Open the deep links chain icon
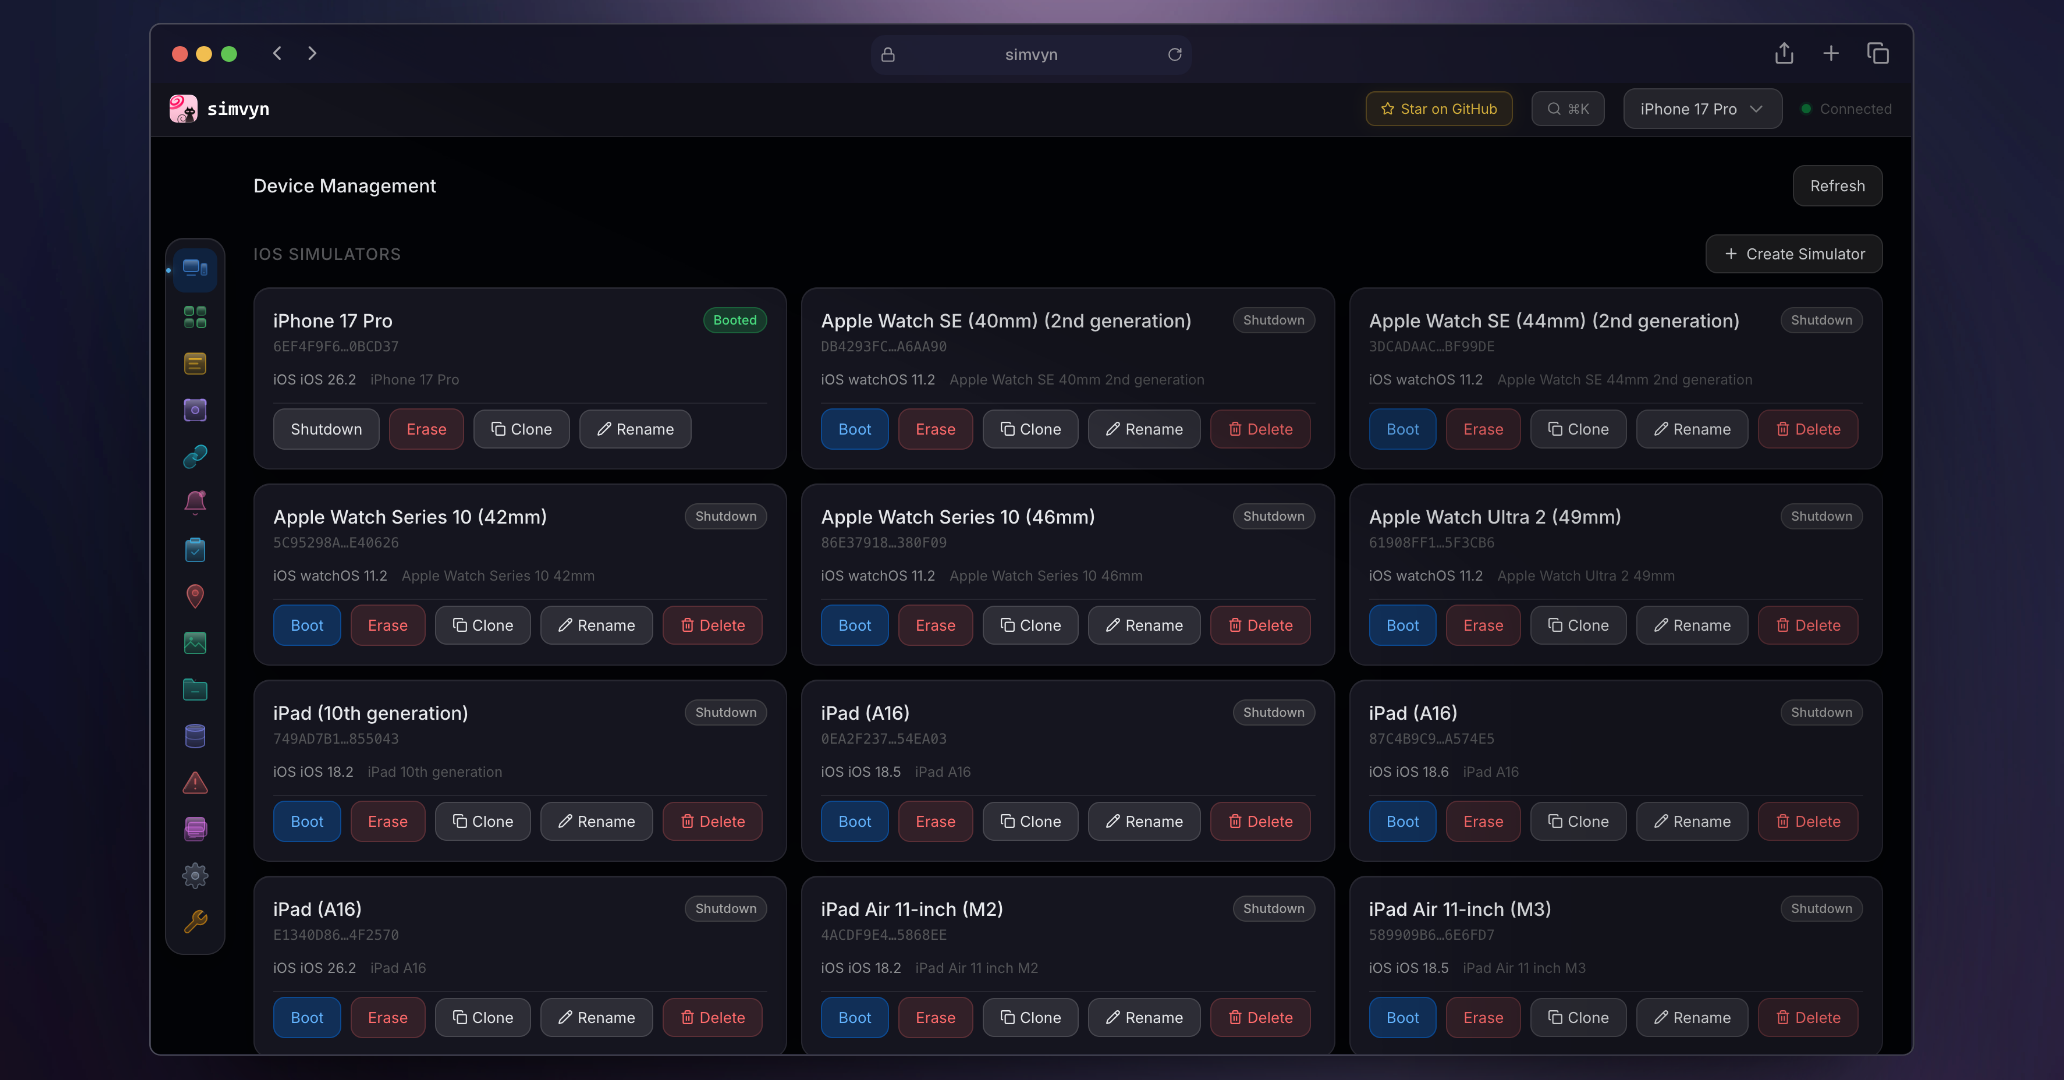 click(x=195, y=456)
